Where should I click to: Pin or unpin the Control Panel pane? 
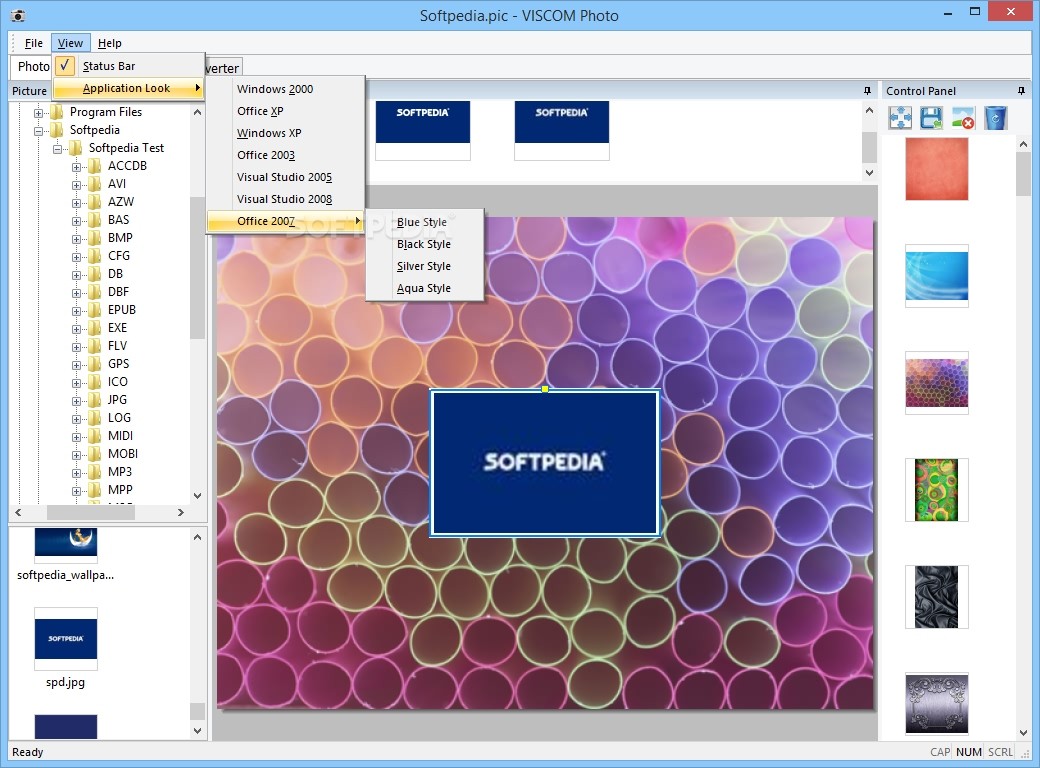coord(1021,90)
